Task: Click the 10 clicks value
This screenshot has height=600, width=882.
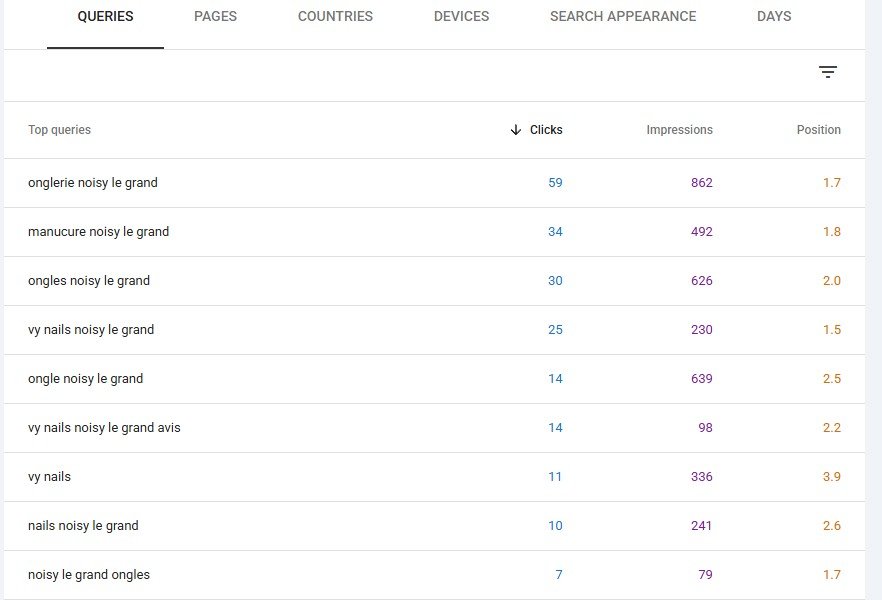Action: [x=555, y=526]
